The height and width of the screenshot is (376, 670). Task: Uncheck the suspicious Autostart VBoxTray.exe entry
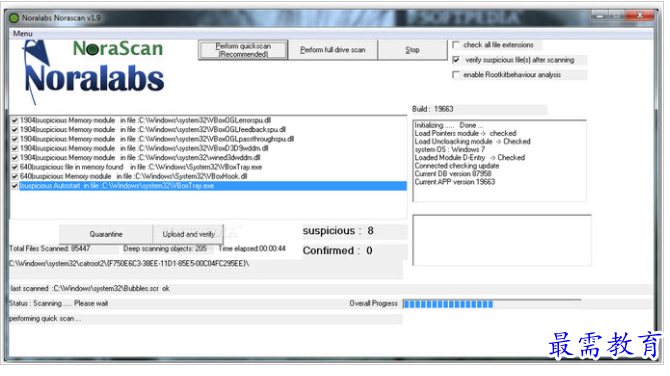(15, 186)
